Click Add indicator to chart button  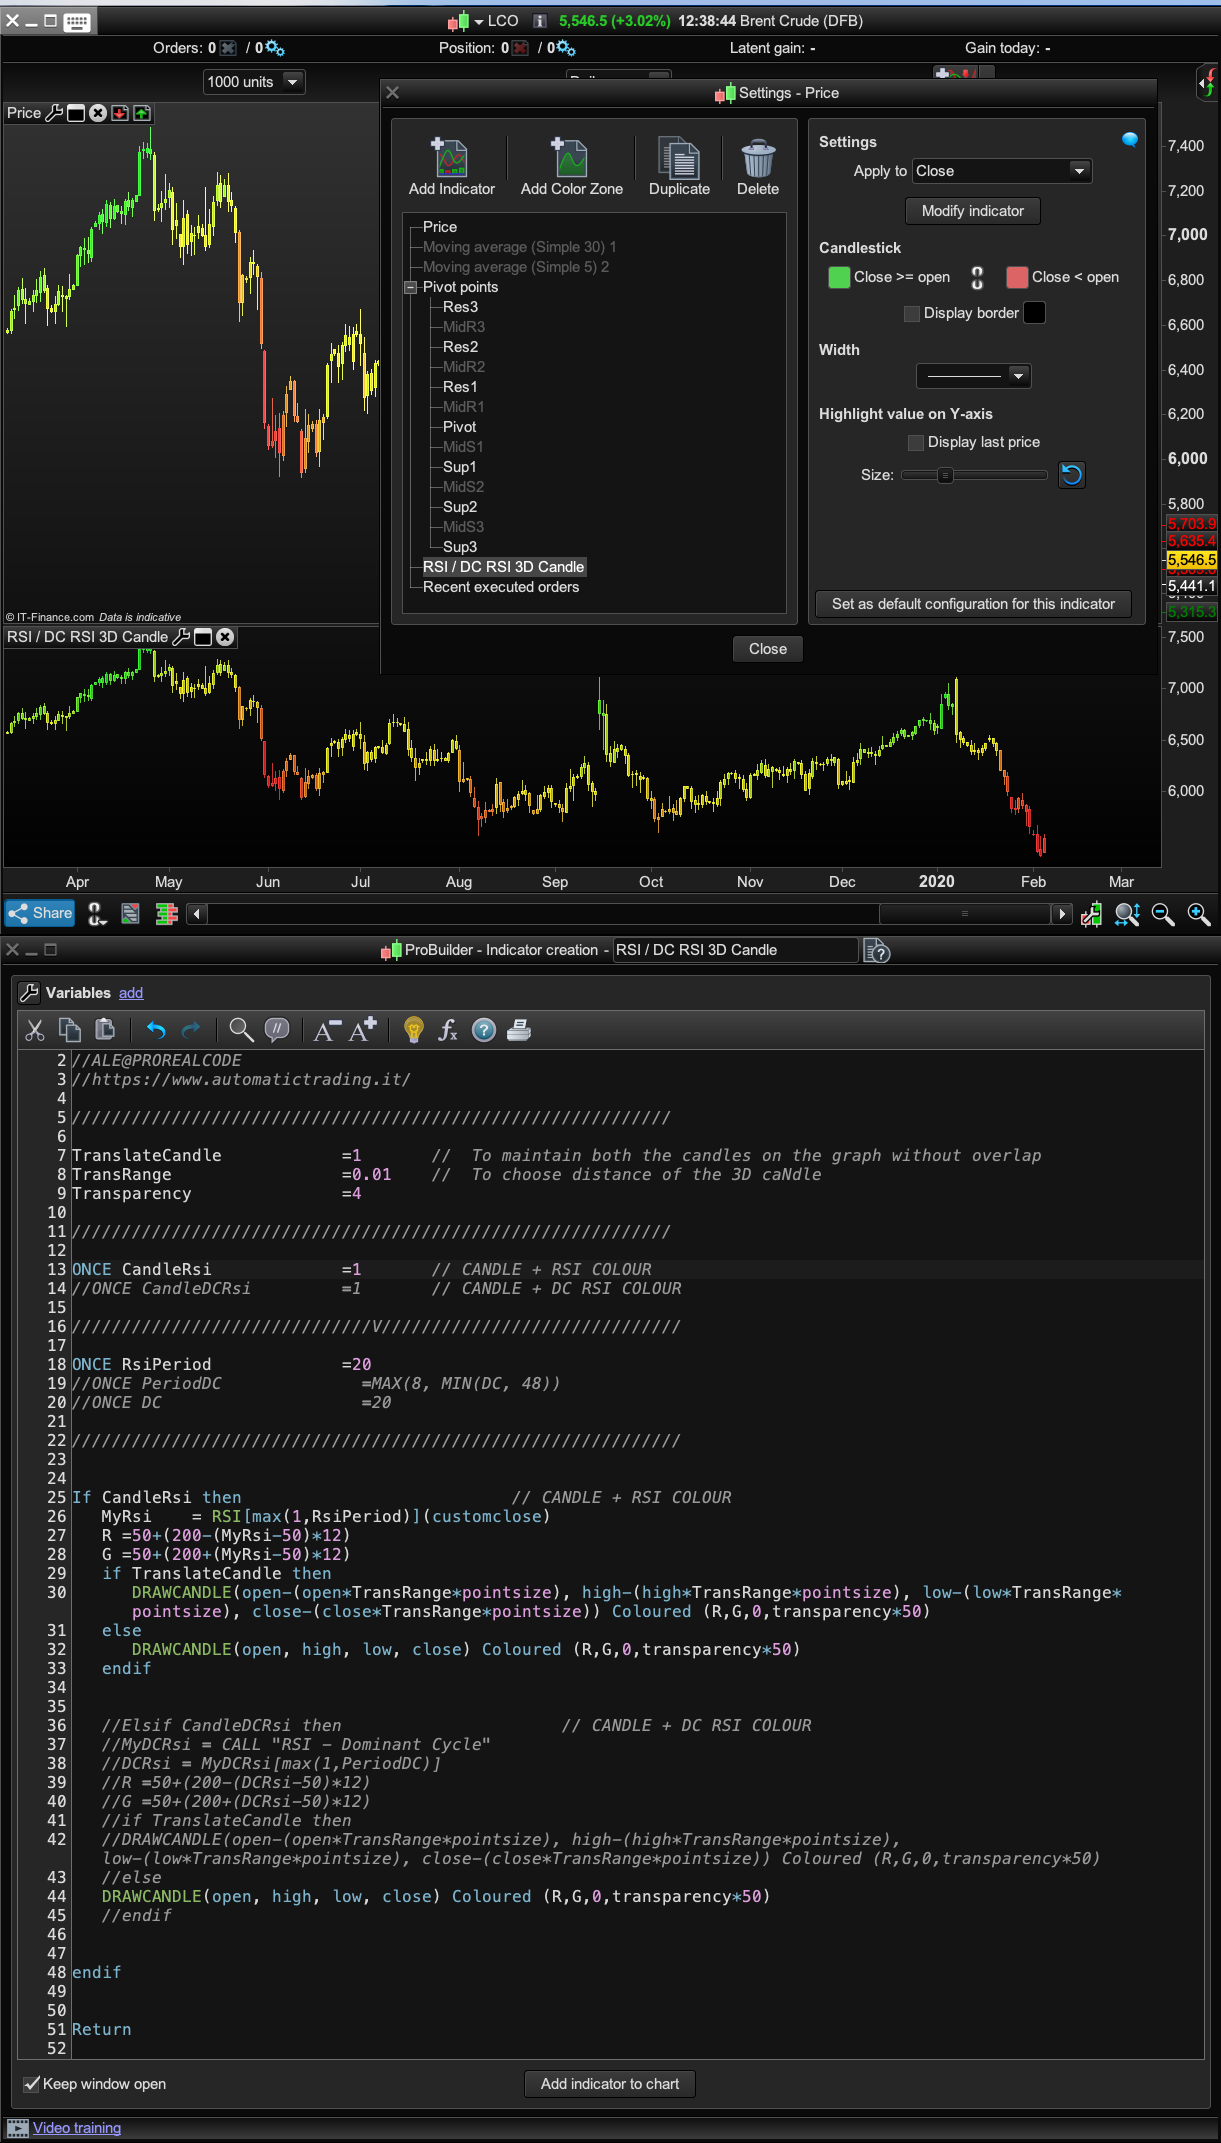609,2084
